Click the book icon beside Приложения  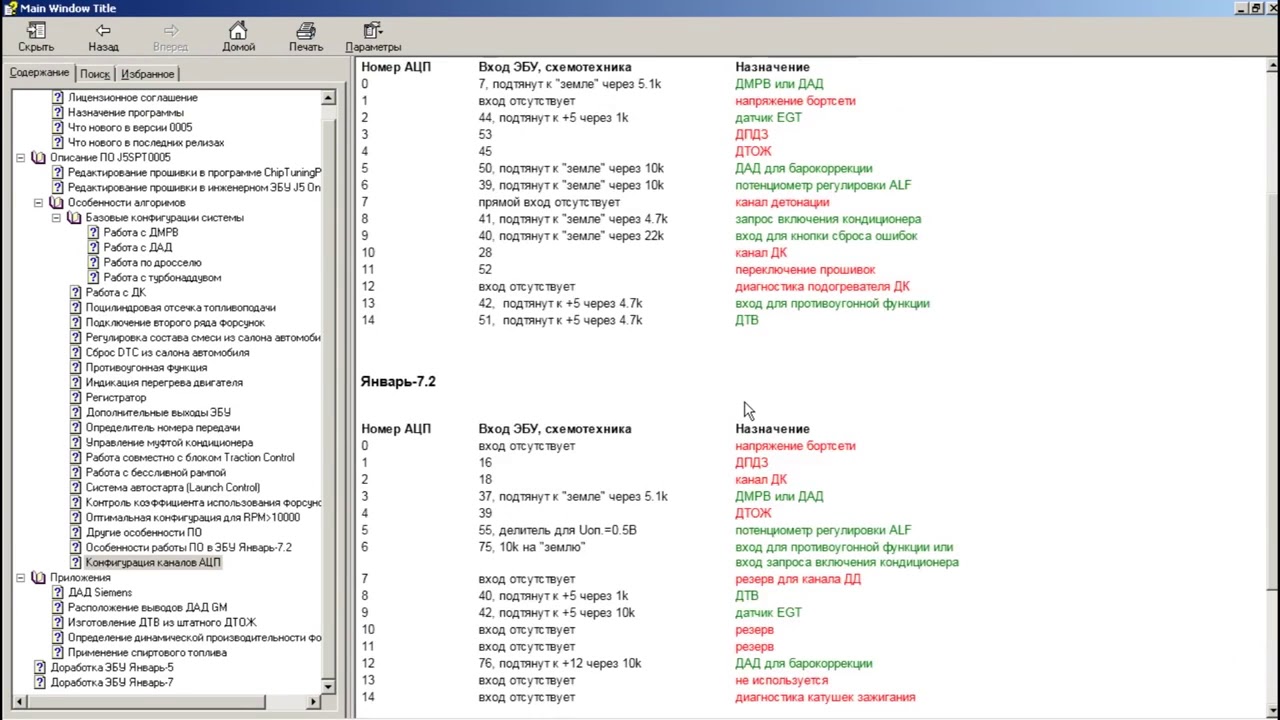coord(39,578)
